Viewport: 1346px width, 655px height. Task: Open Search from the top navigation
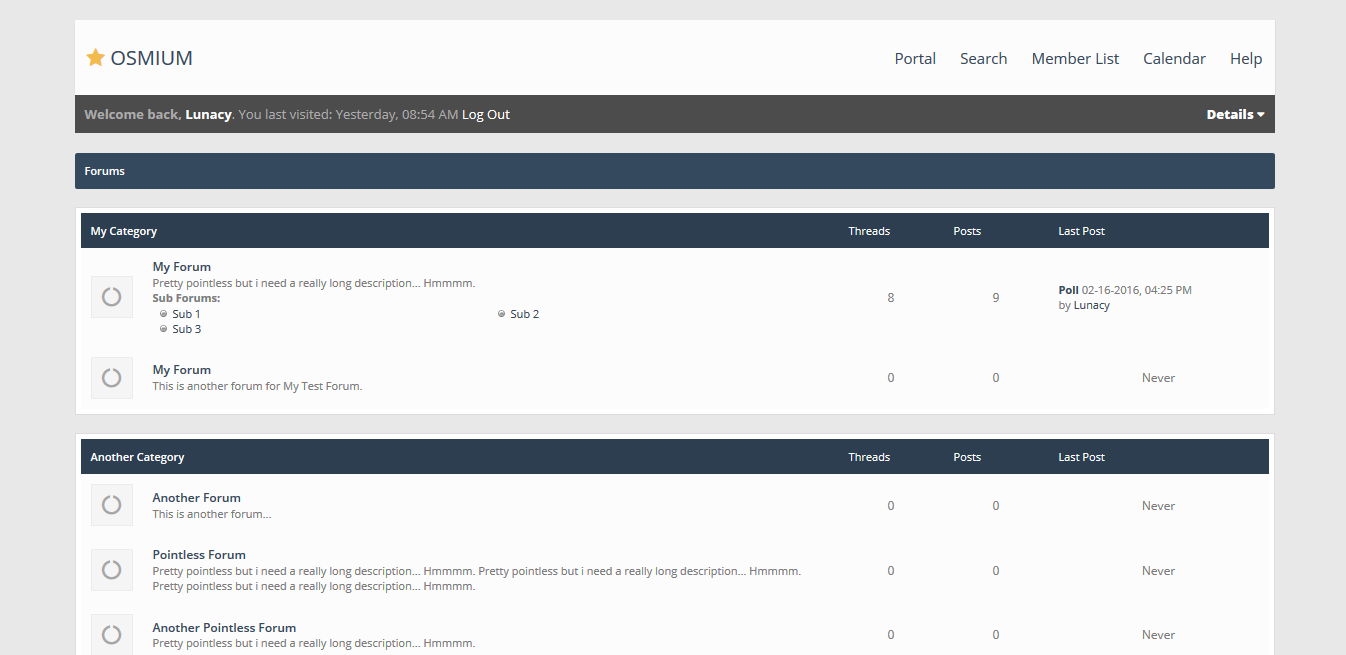tap(983, 59)
